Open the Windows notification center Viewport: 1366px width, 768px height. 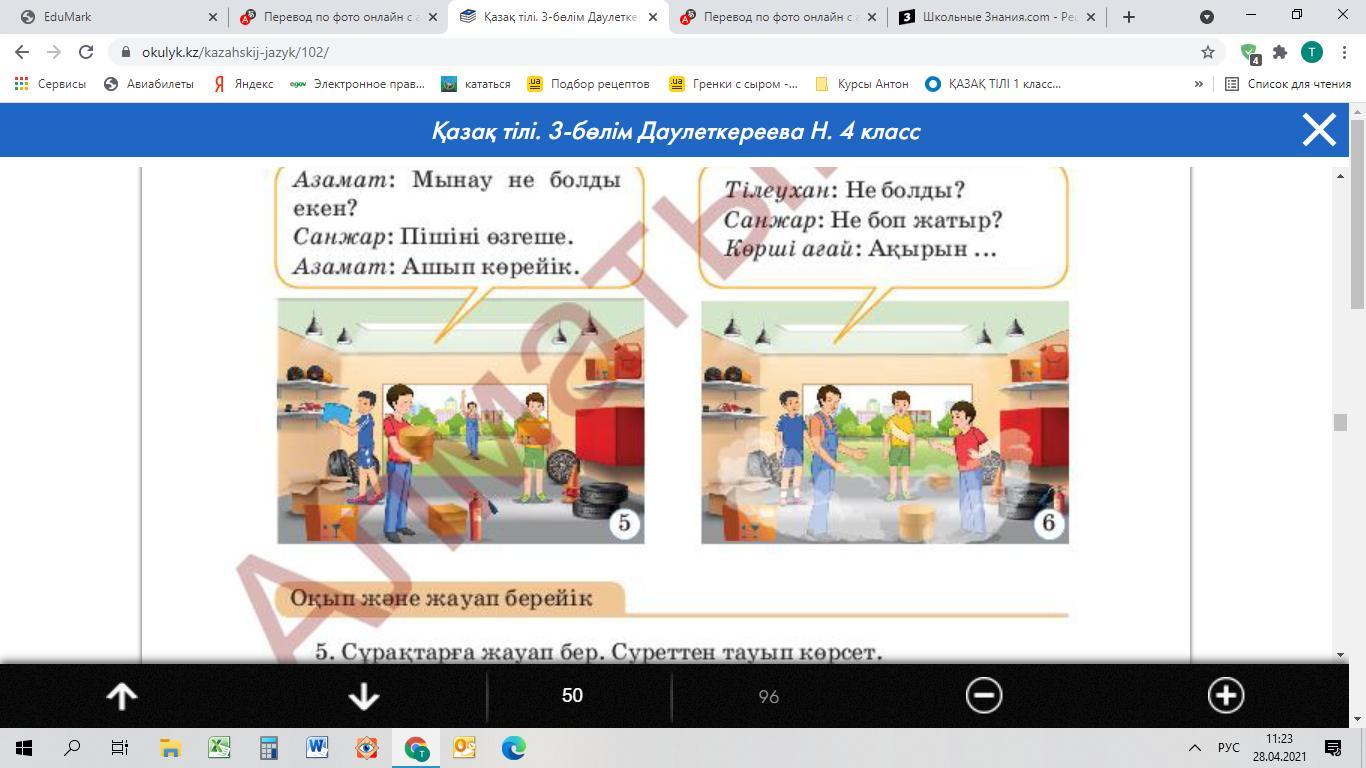1333,748
